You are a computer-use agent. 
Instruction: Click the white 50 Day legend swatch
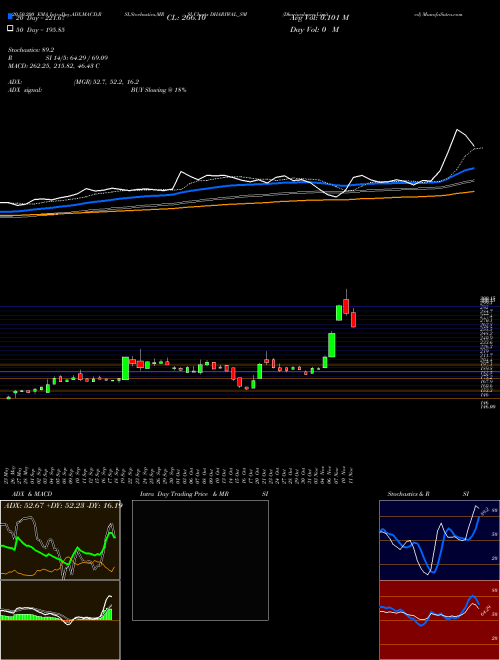pyautogui.click(x=10, y=29)
